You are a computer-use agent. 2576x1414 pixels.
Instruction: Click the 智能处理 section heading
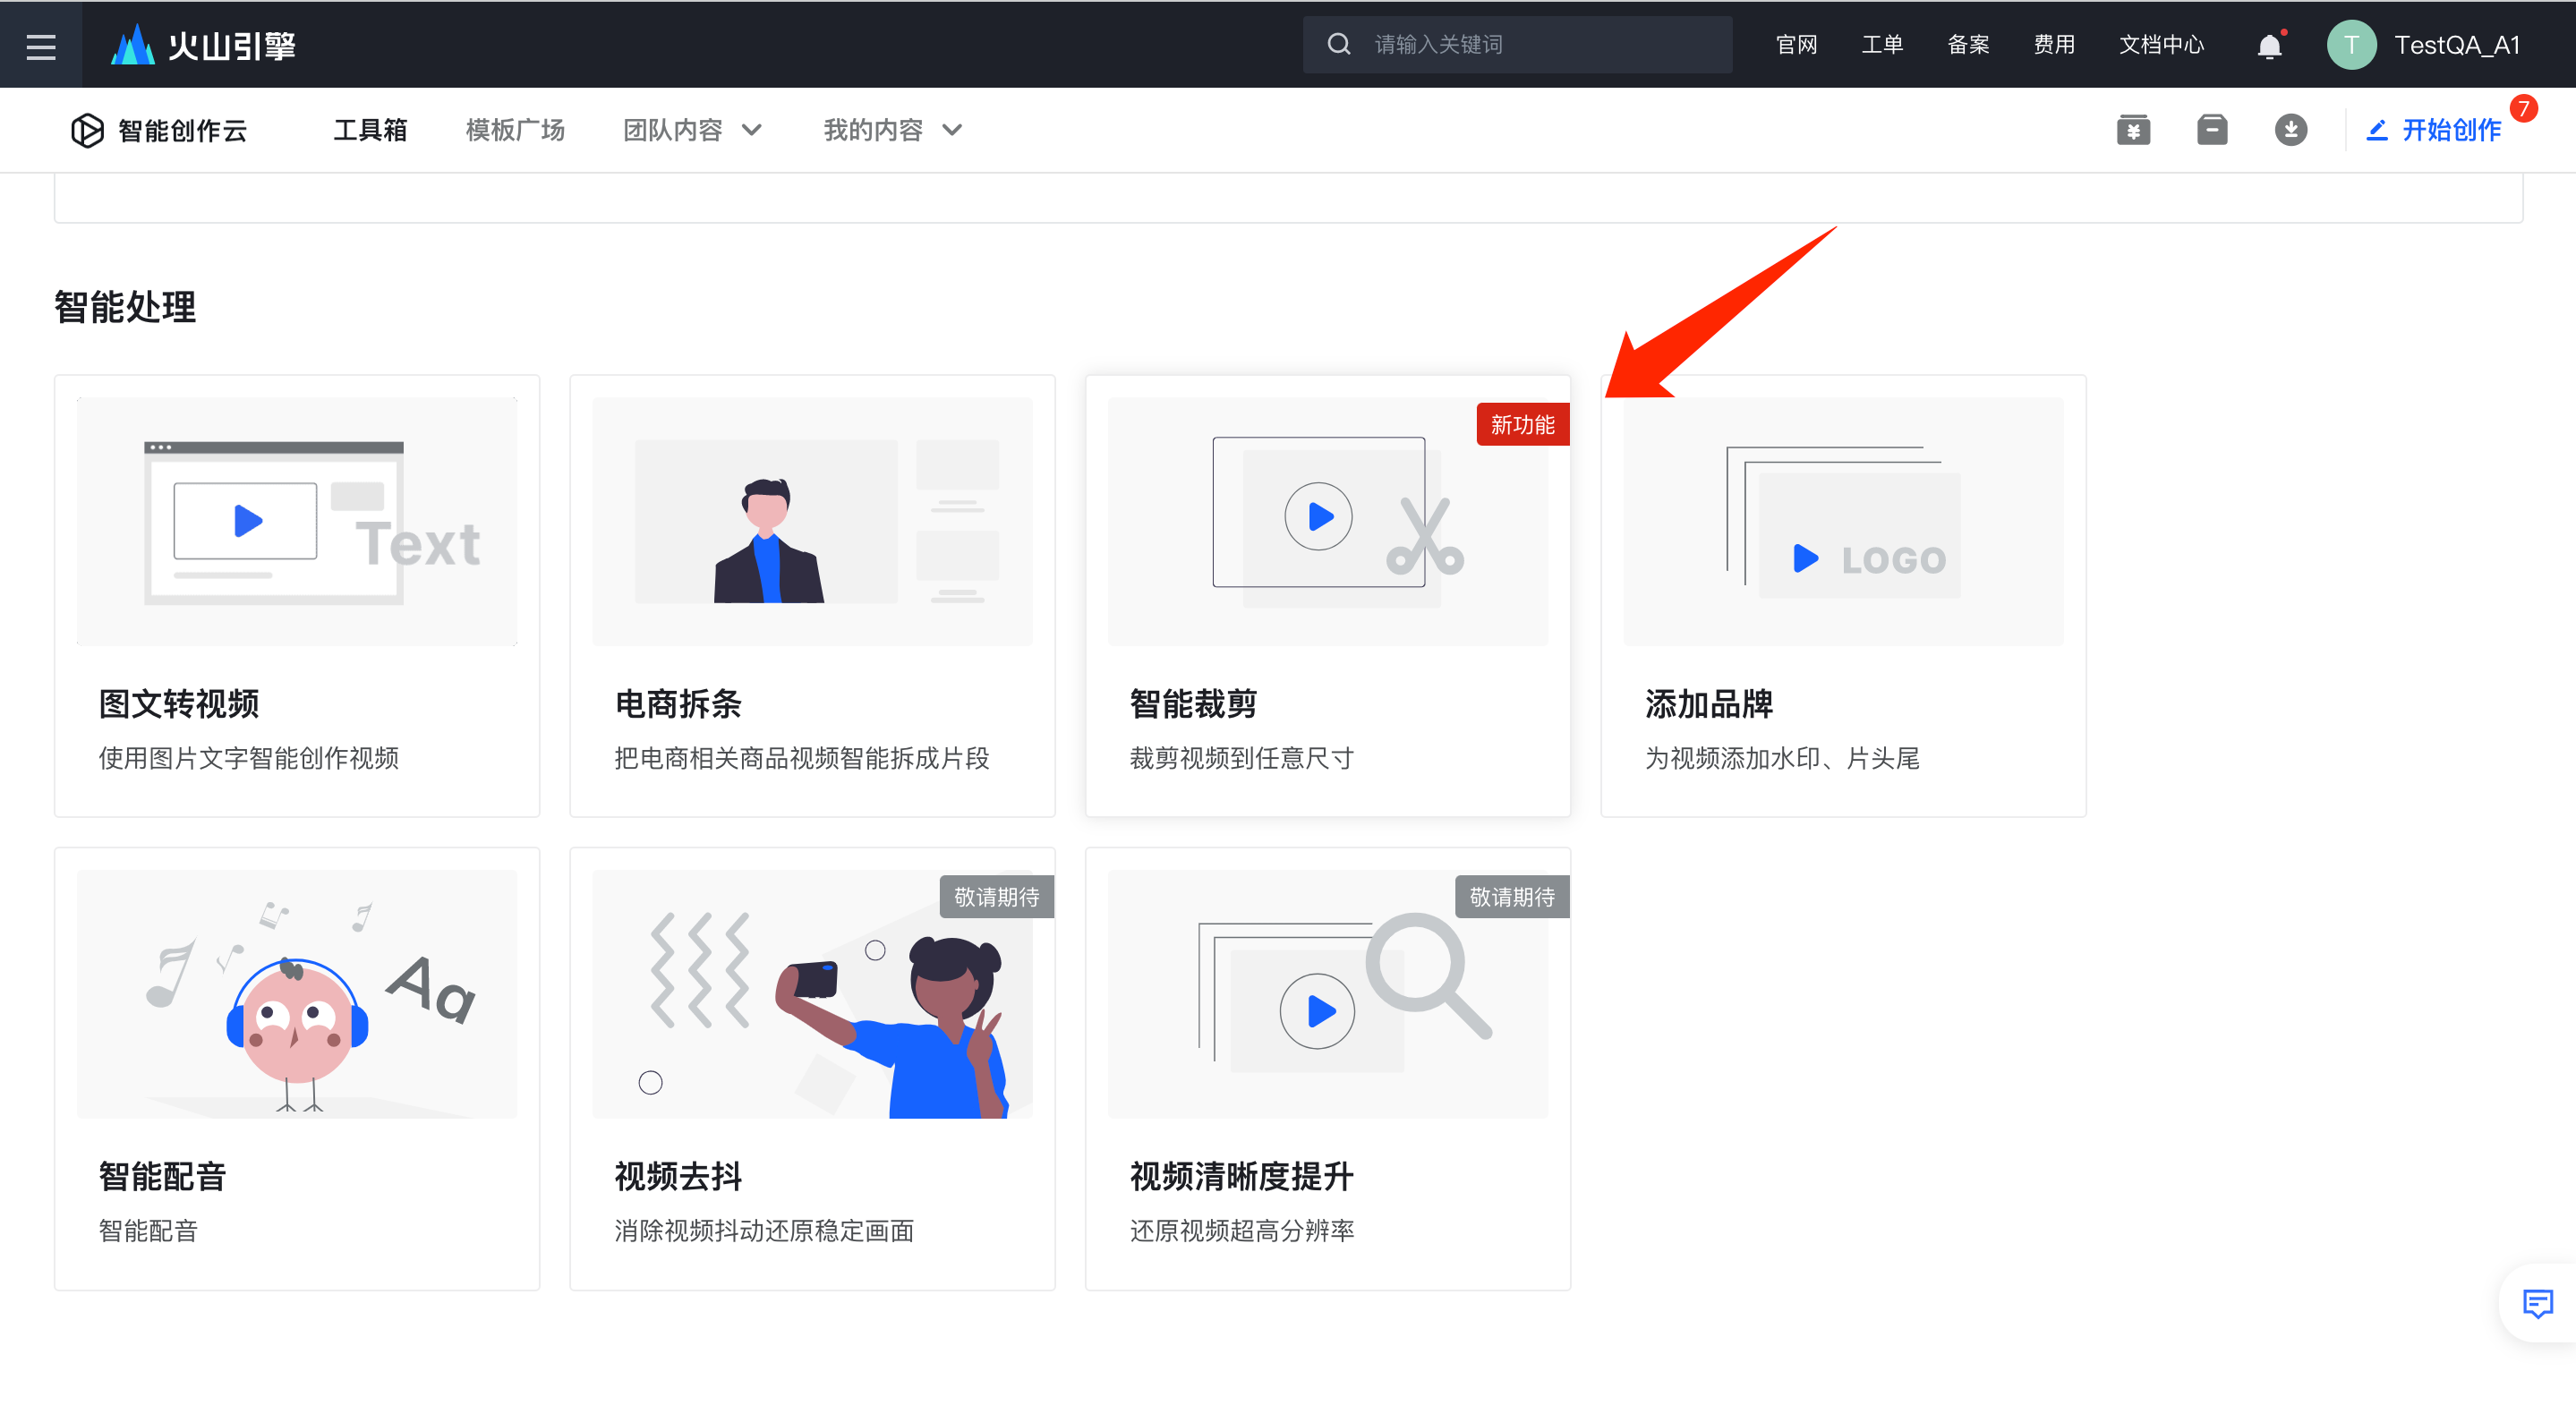coord(125,307)
